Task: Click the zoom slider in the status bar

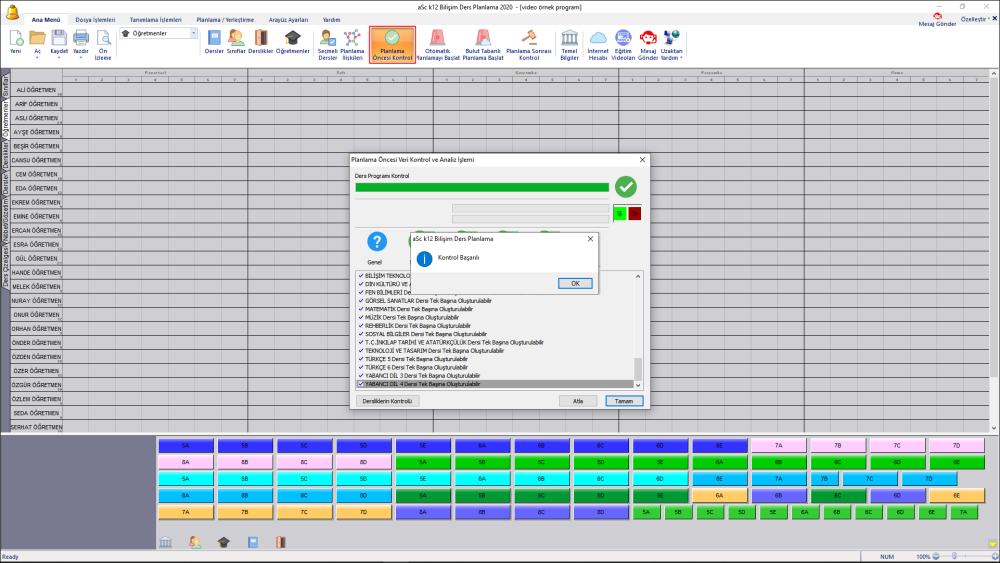Action: (955, 556)
